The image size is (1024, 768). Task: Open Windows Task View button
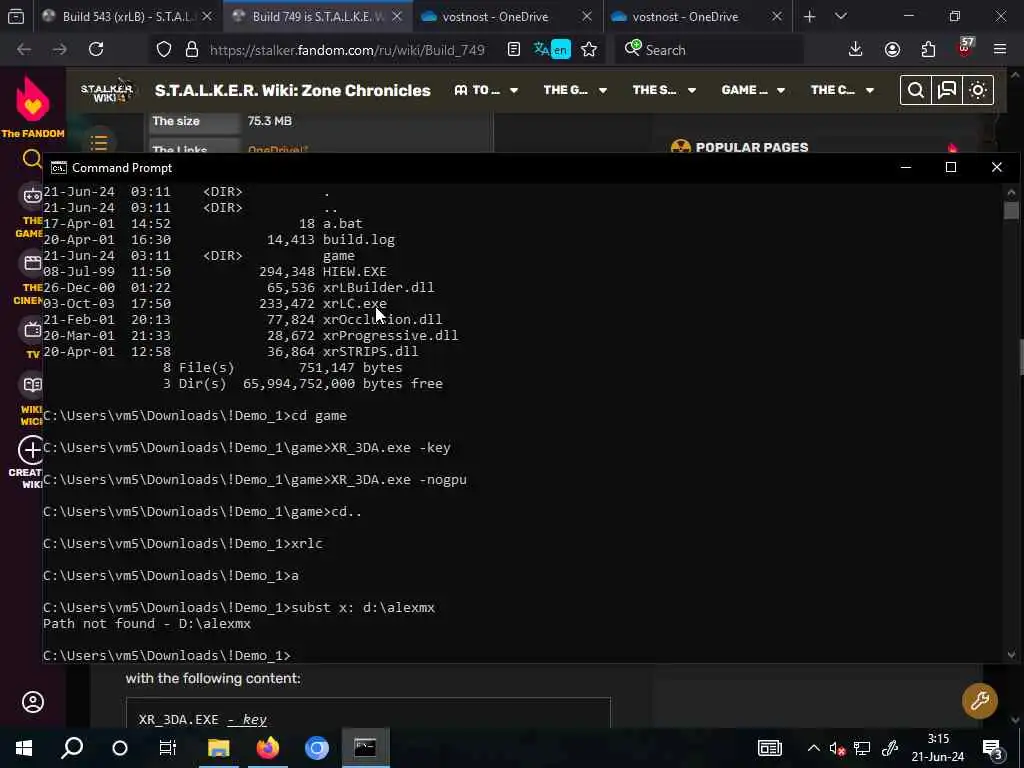point(168,748)
